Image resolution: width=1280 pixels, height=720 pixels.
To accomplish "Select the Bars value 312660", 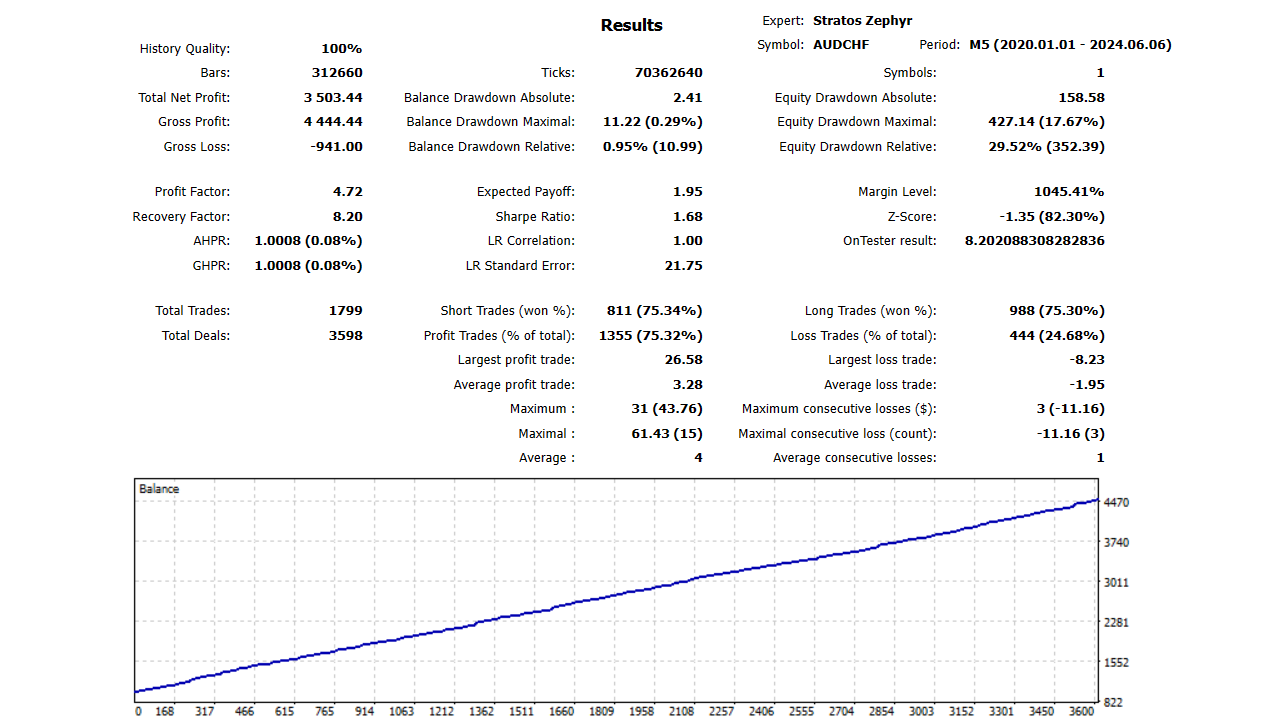I will (337, 73).
